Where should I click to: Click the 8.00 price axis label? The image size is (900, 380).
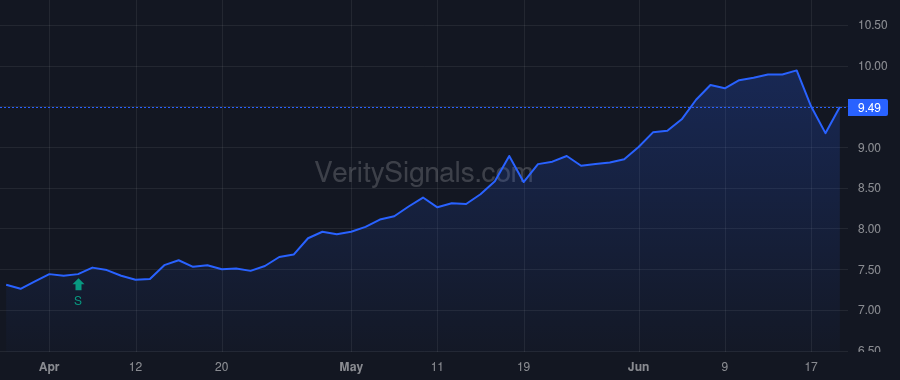pos(870,230)
